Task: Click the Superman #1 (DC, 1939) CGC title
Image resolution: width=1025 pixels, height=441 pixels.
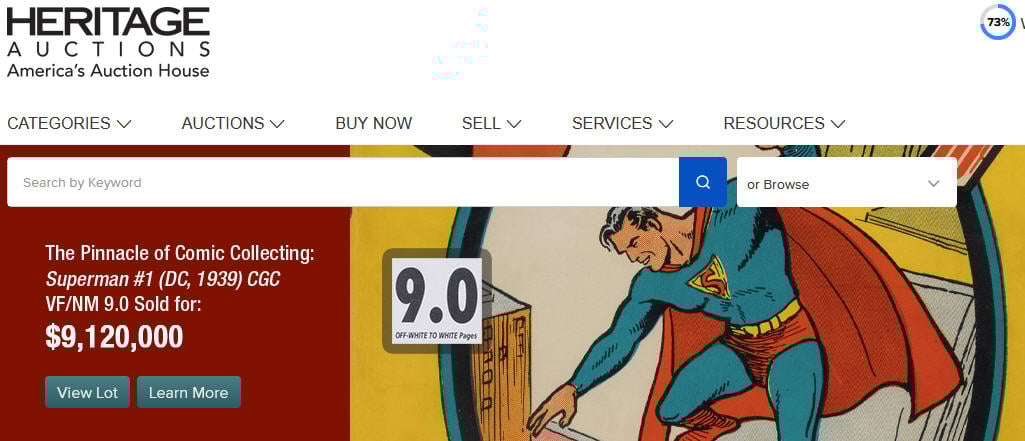Action: (x=163, y=279)
